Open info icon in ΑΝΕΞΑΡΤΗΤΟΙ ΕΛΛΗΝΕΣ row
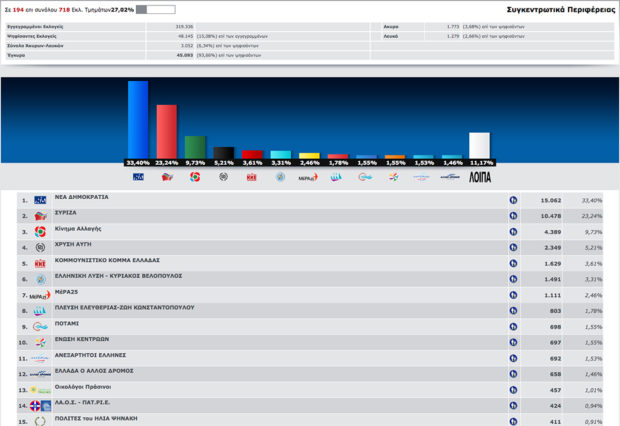The height and width of the screenshot is (426, 620). click(x=513, y=358)
